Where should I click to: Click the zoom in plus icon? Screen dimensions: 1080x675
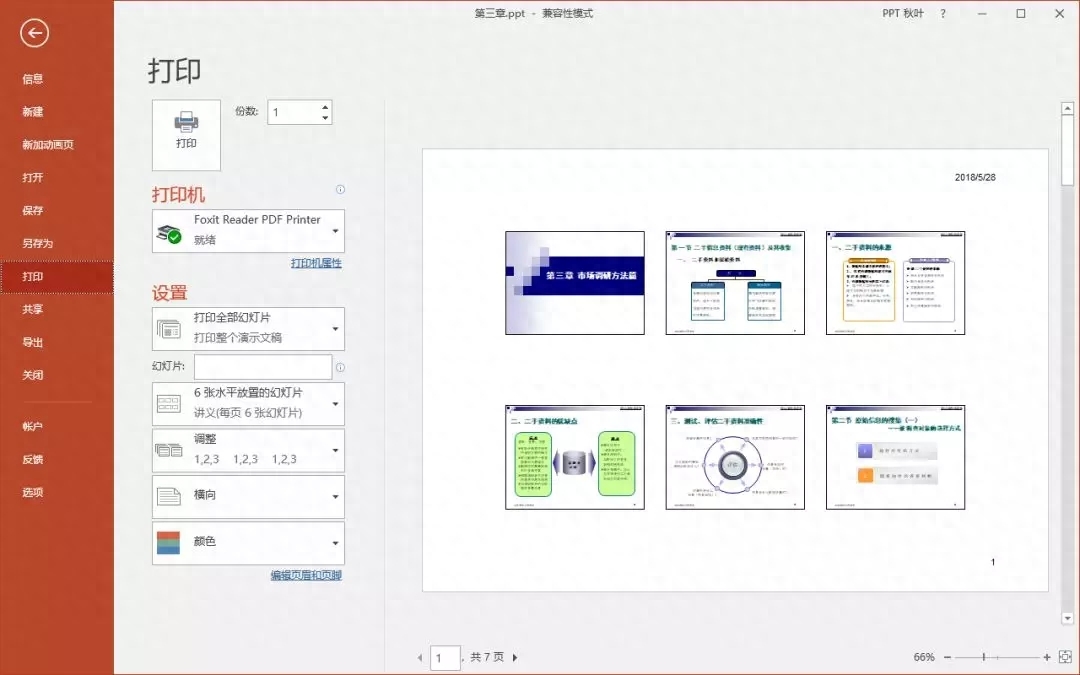pyautogui.click(x=1047, y=657)
